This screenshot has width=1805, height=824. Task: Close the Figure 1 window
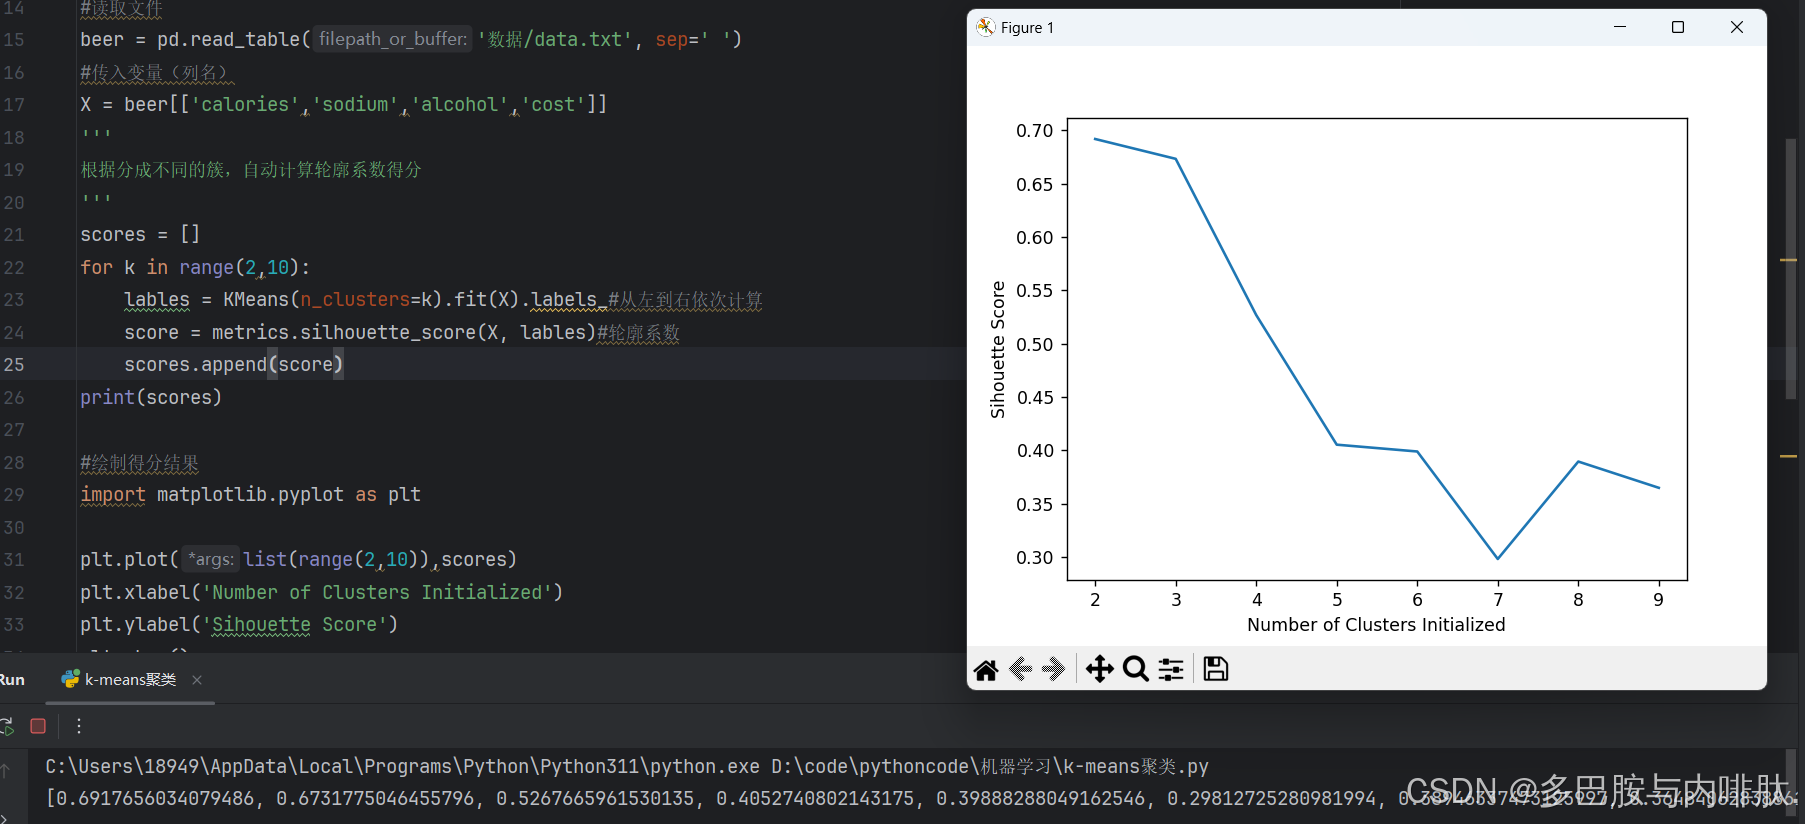[x=1737, y=27]
